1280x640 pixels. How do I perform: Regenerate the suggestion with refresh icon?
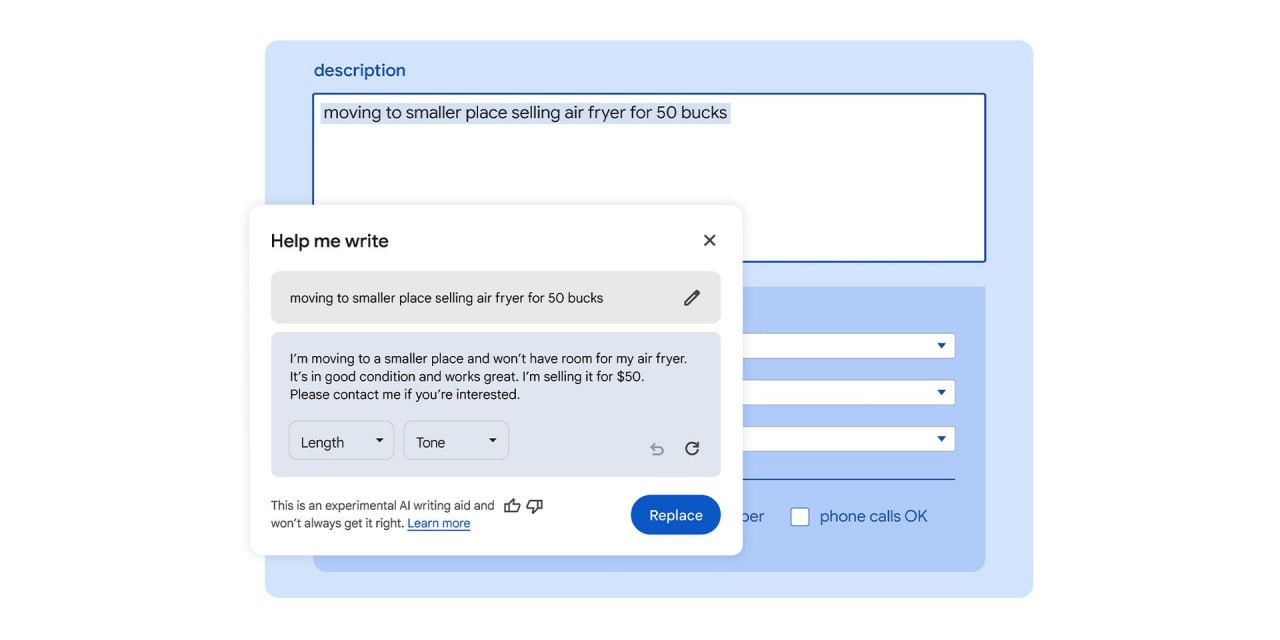(x=692, y=449)
